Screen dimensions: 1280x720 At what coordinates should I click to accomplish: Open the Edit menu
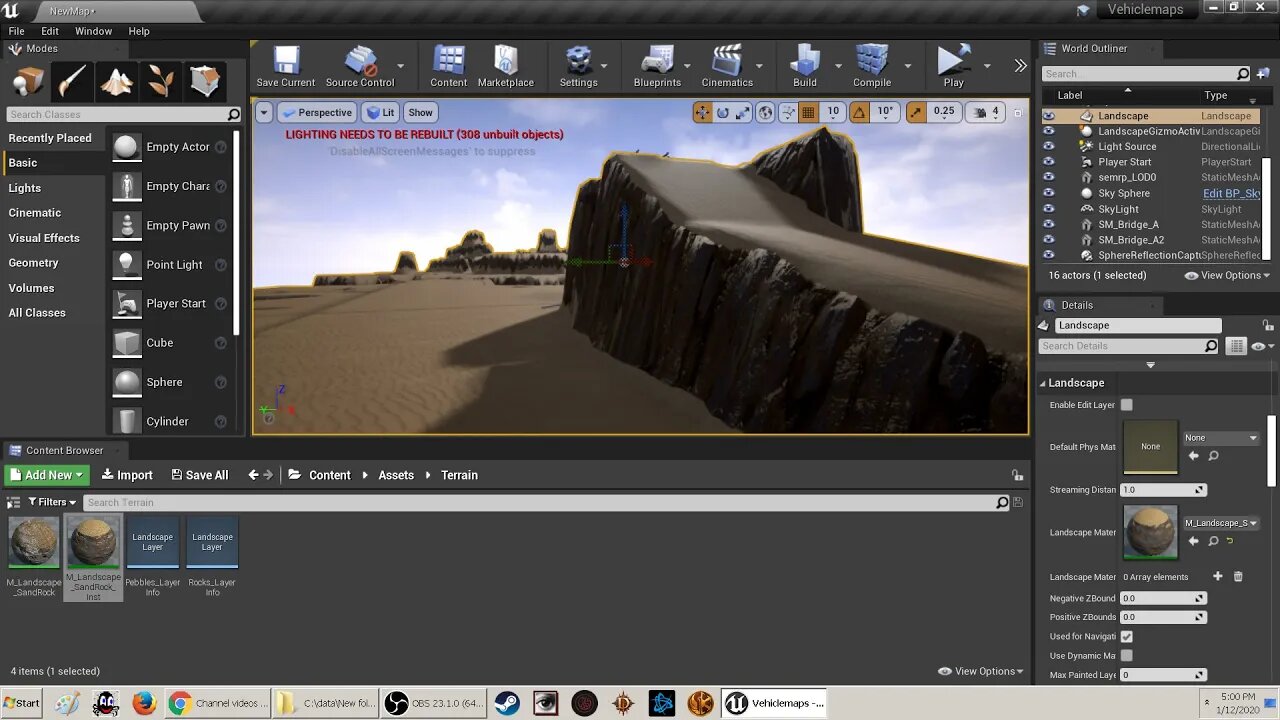point(50,31)
